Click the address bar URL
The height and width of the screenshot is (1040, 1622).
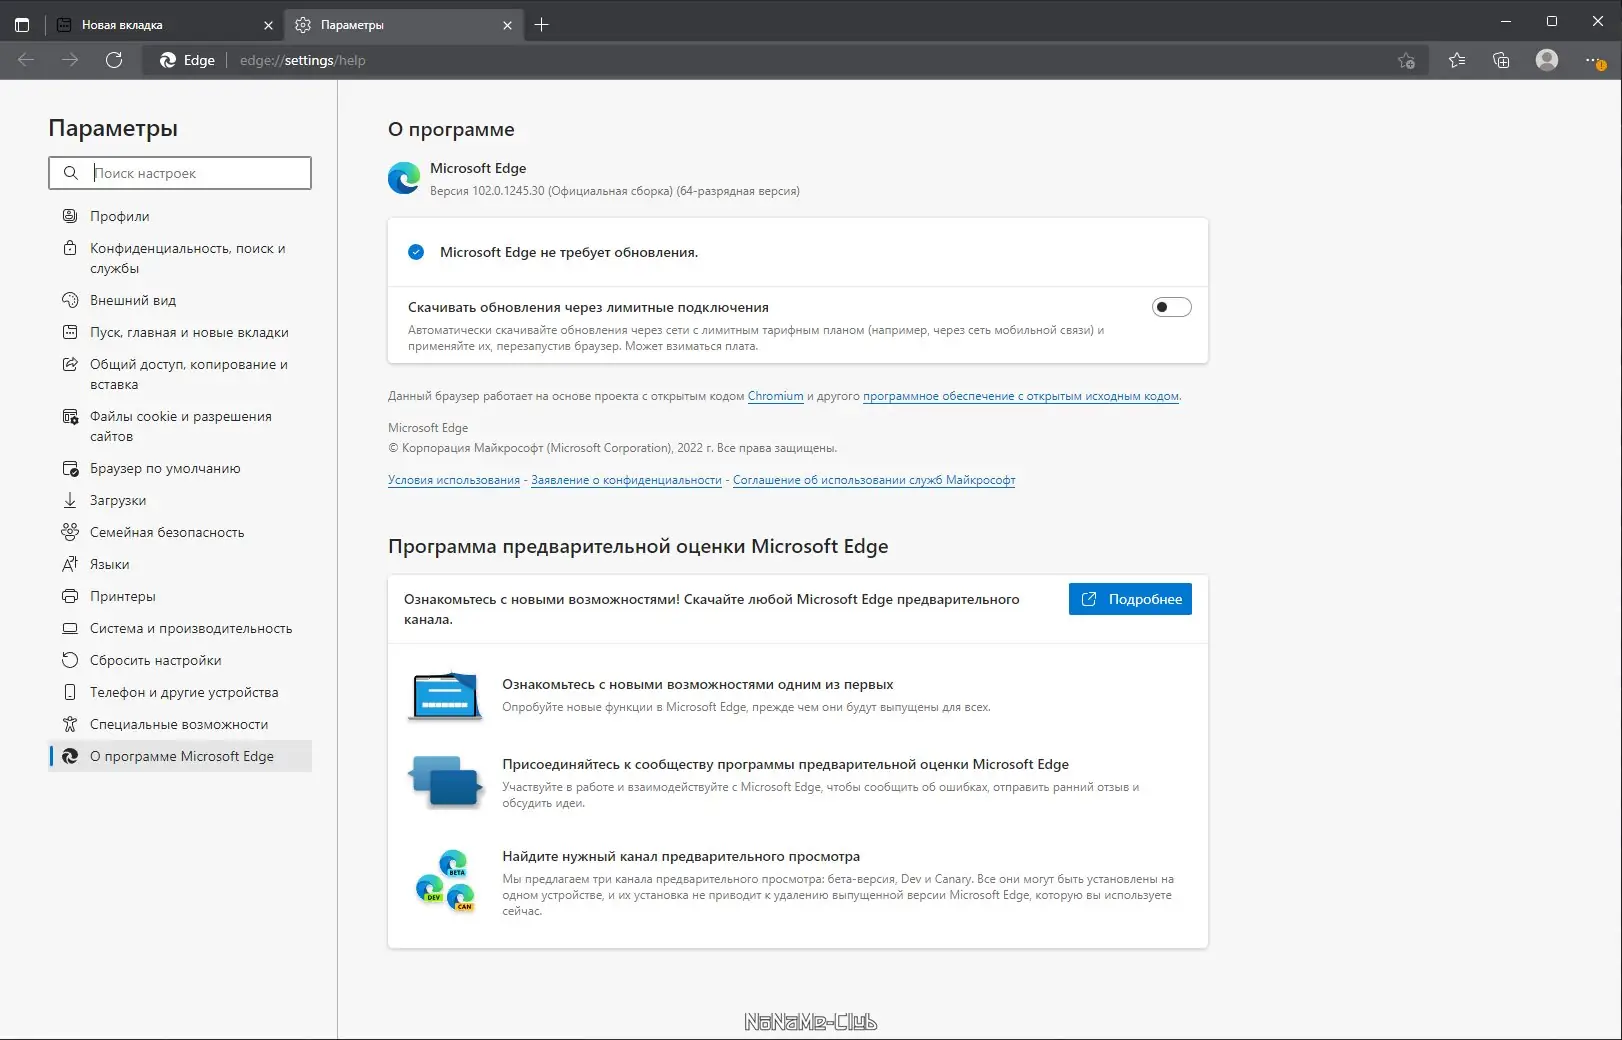pos(302,60)
